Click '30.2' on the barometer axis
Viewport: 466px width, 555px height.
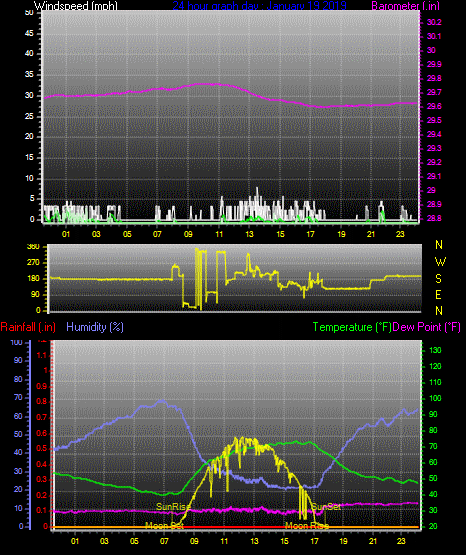(x=434, y=22)
